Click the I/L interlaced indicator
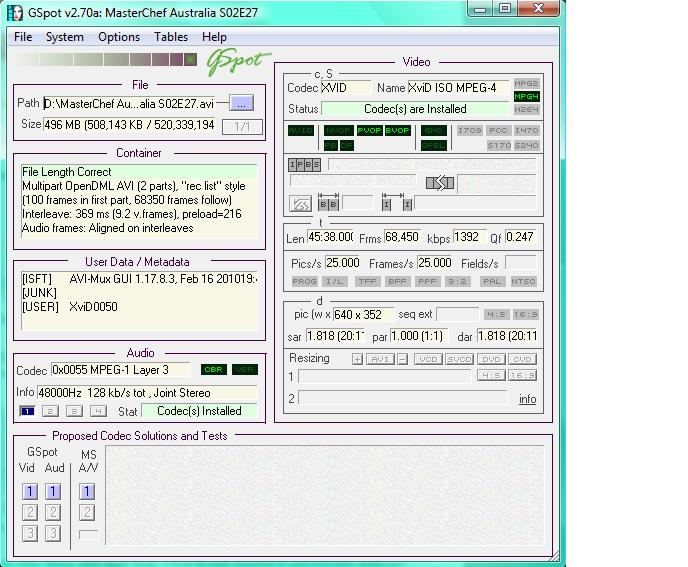 335,281
